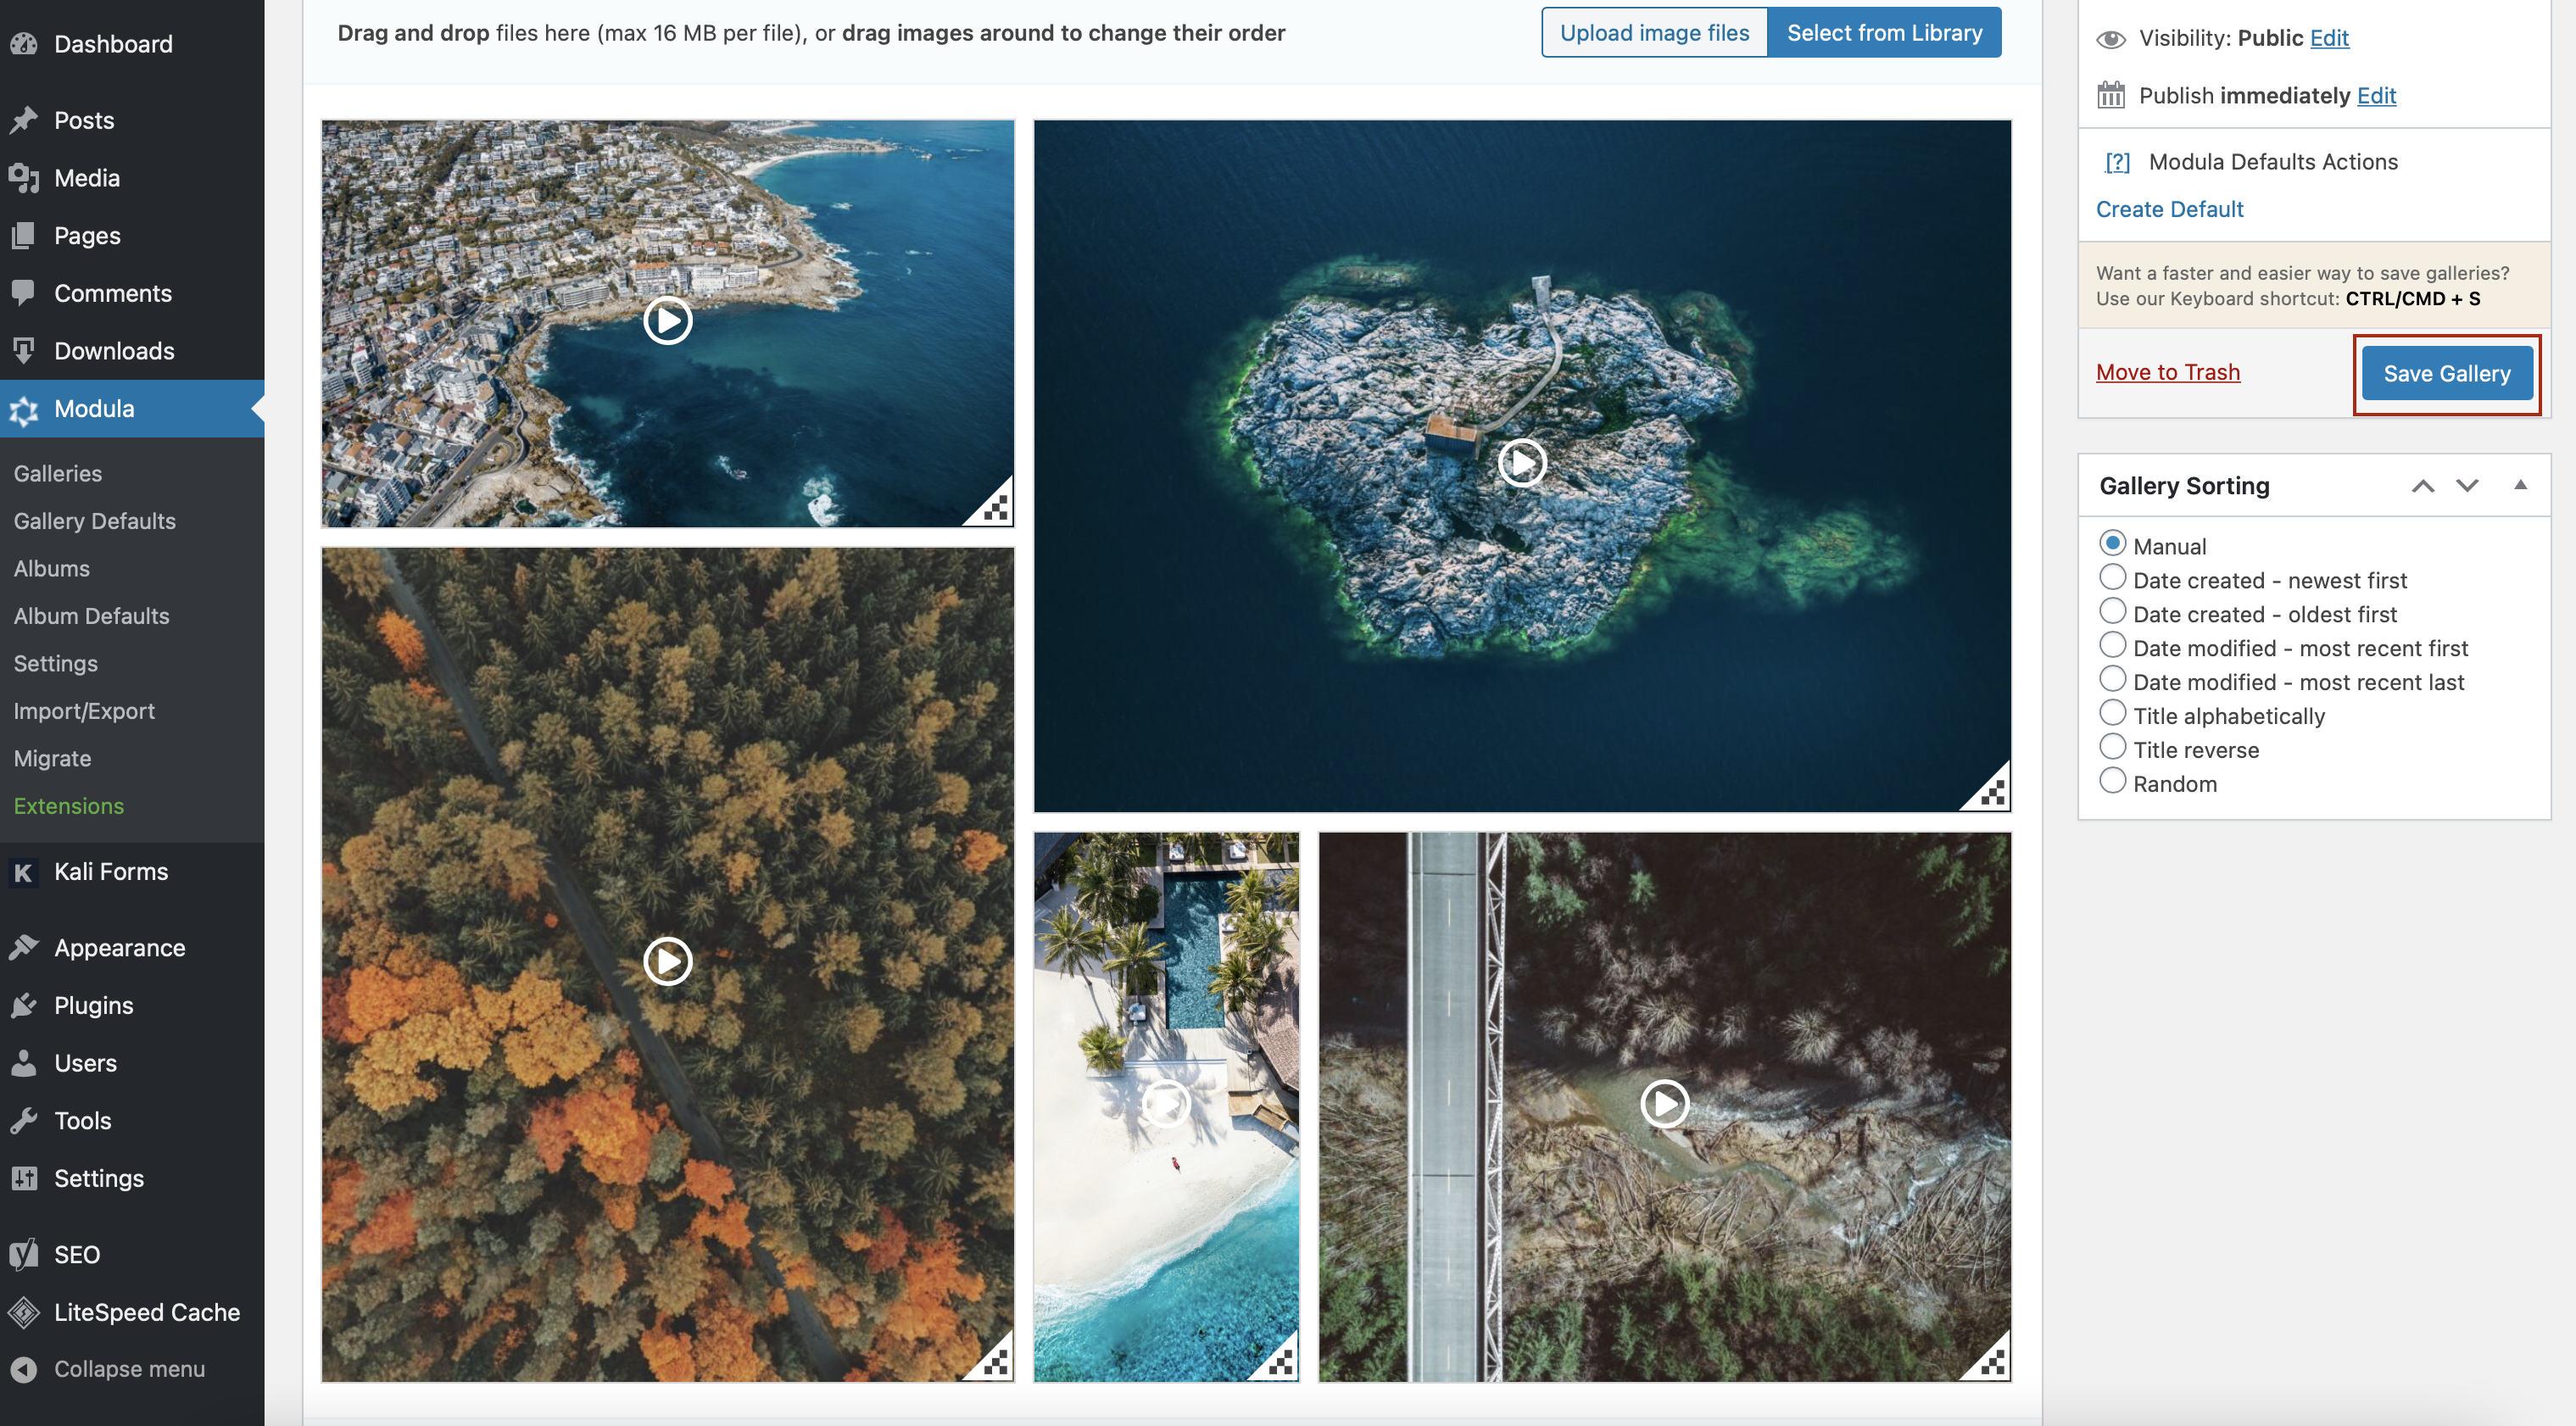The image size is (2576, 1426).
Task: Collapse the Gallery Sorting panel triangle
Action: 2520,485
